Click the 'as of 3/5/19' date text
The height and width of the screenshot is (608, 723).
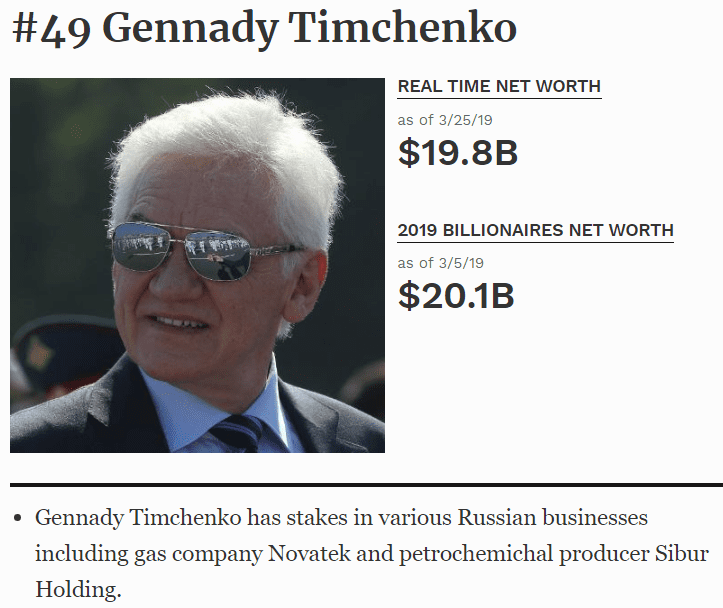tap(440, 263)
